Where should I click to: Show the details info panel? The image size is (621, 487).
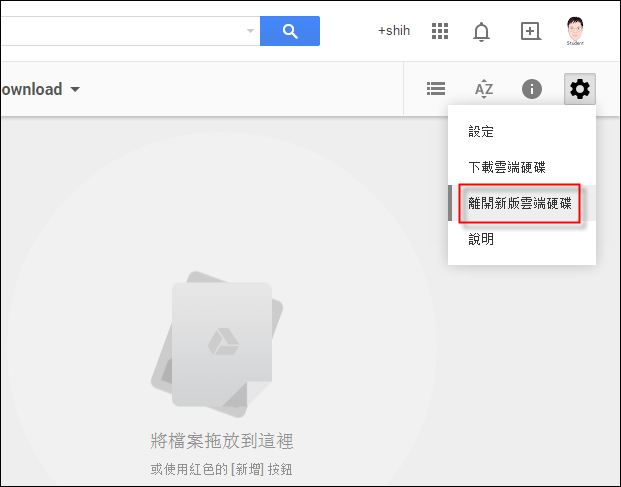point(532,89)
